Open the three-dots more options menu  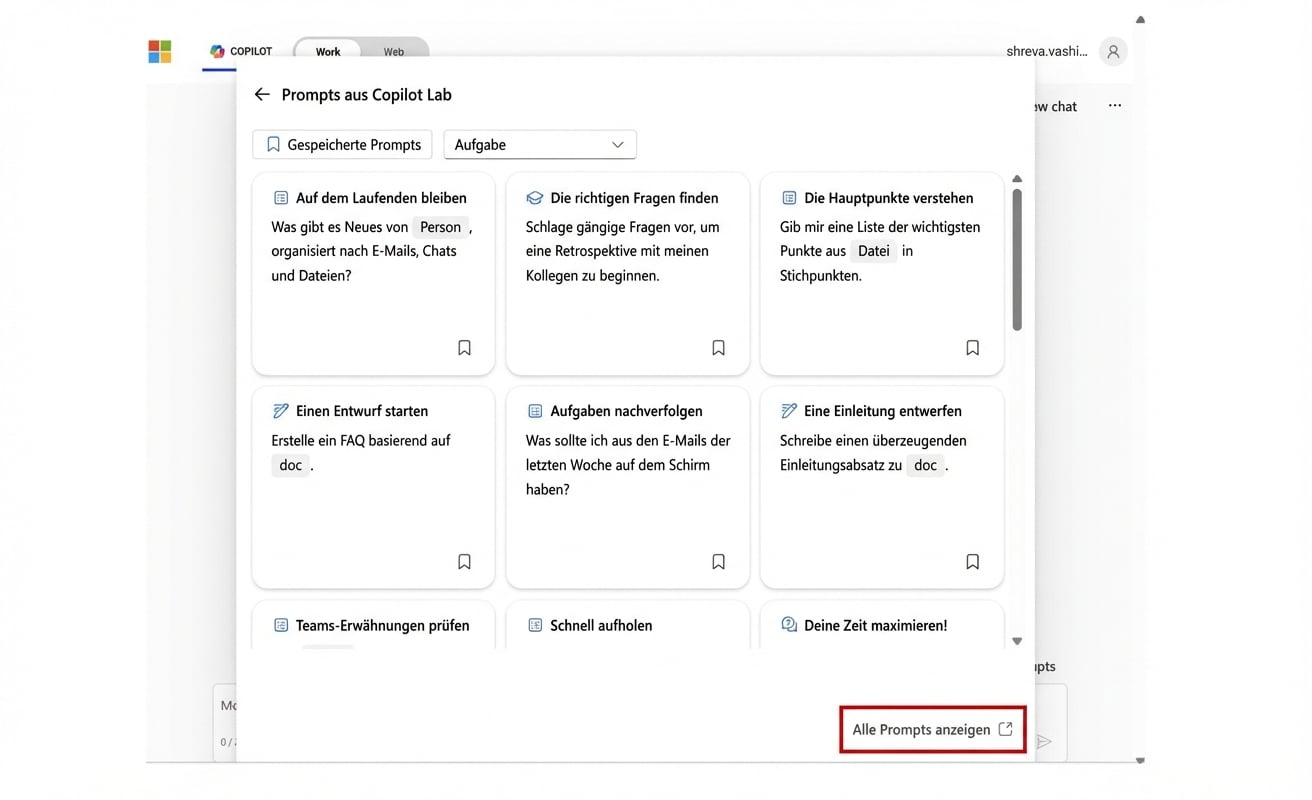coord(1114,106)
